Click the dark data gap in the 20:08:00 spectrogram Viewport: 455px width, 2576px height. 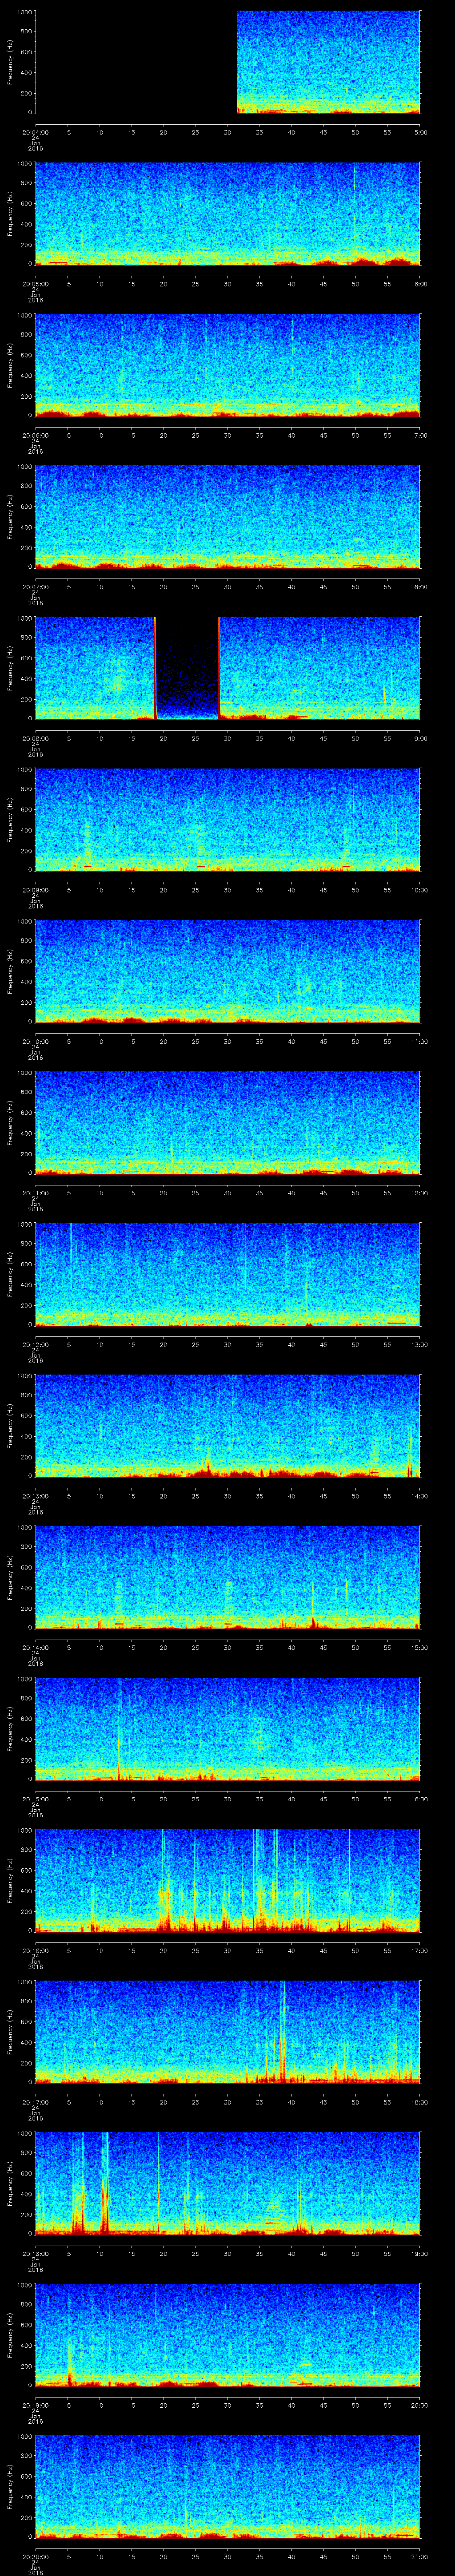point(187,669)
